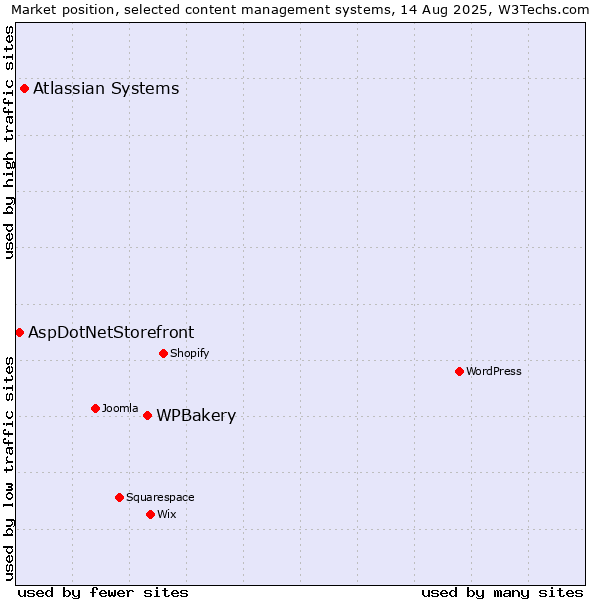600x600 pixels.
Task: Click 'used by low traffic sites' axis label
Action: 8,469
